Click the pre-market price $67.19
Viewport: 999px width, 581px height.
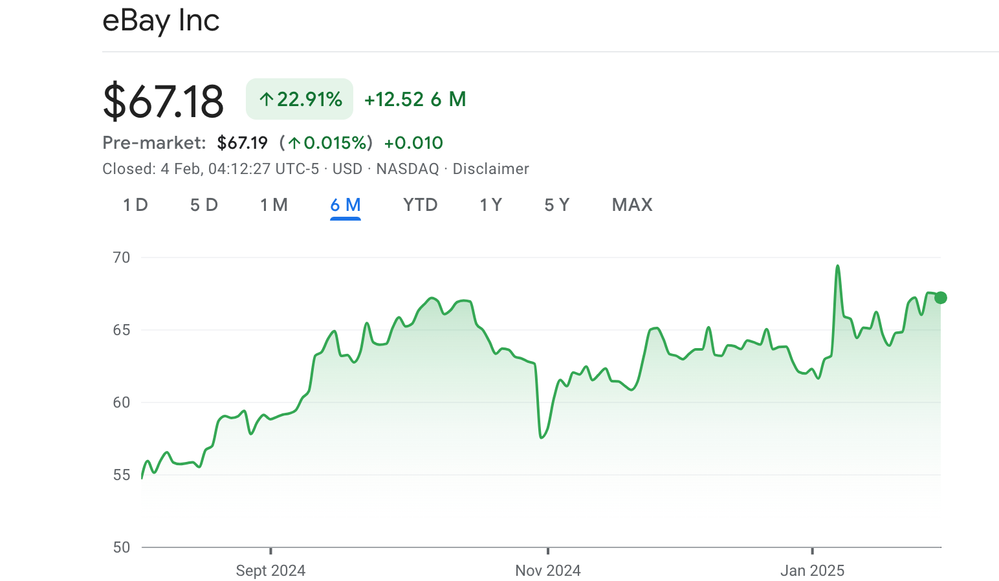244,143
